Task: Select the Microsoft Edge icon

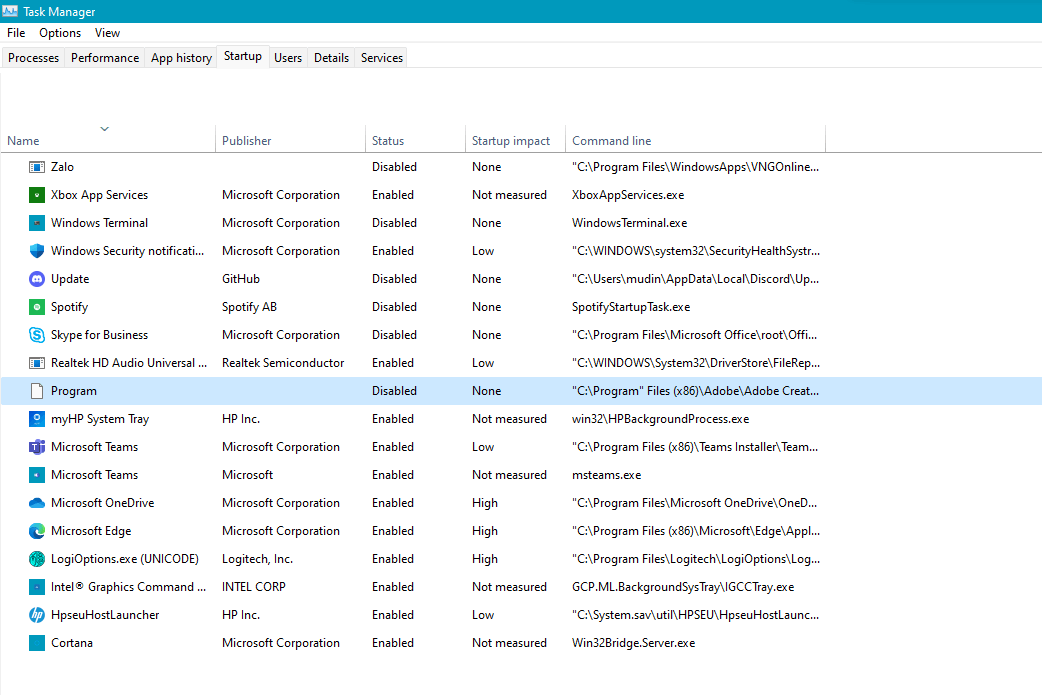Action: [31, 531]
